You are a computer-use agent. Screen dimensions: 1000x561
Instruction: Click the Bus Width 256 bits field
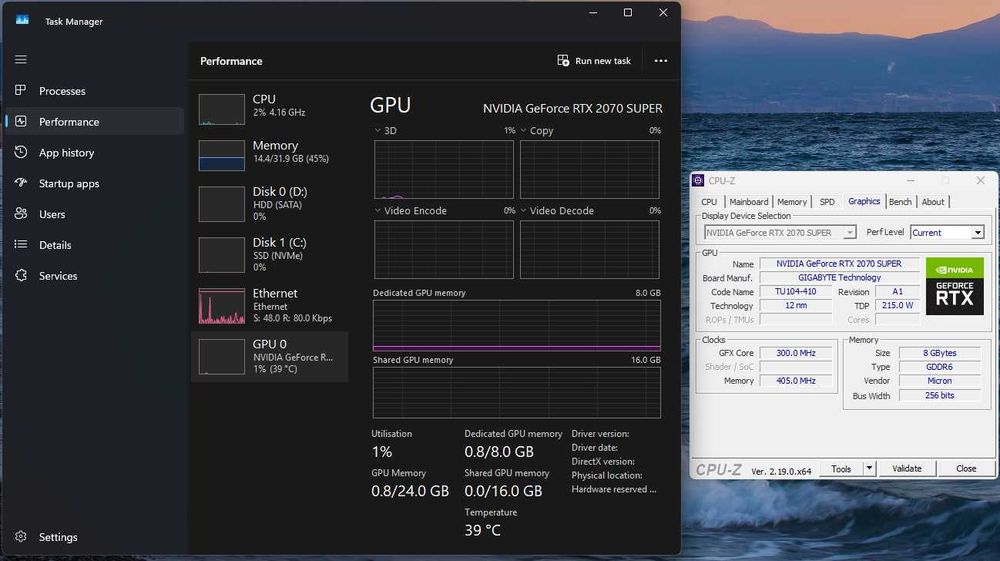939,396
